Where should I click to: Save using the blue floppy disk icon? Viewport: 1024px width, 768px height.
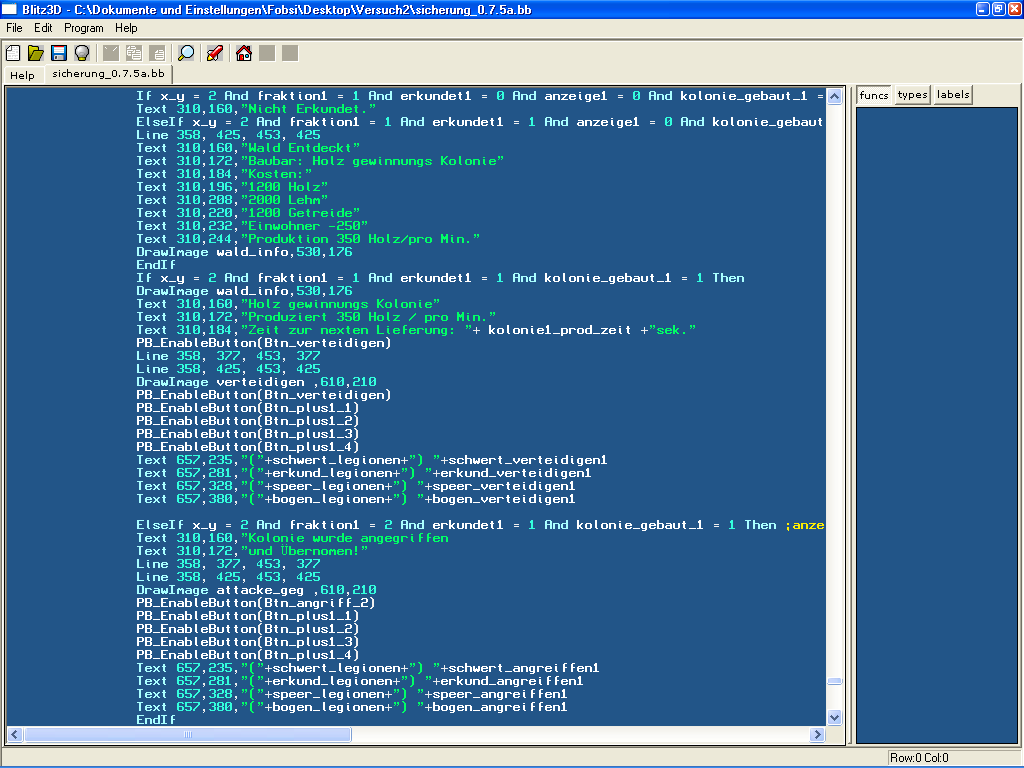[x=59, y=53]
